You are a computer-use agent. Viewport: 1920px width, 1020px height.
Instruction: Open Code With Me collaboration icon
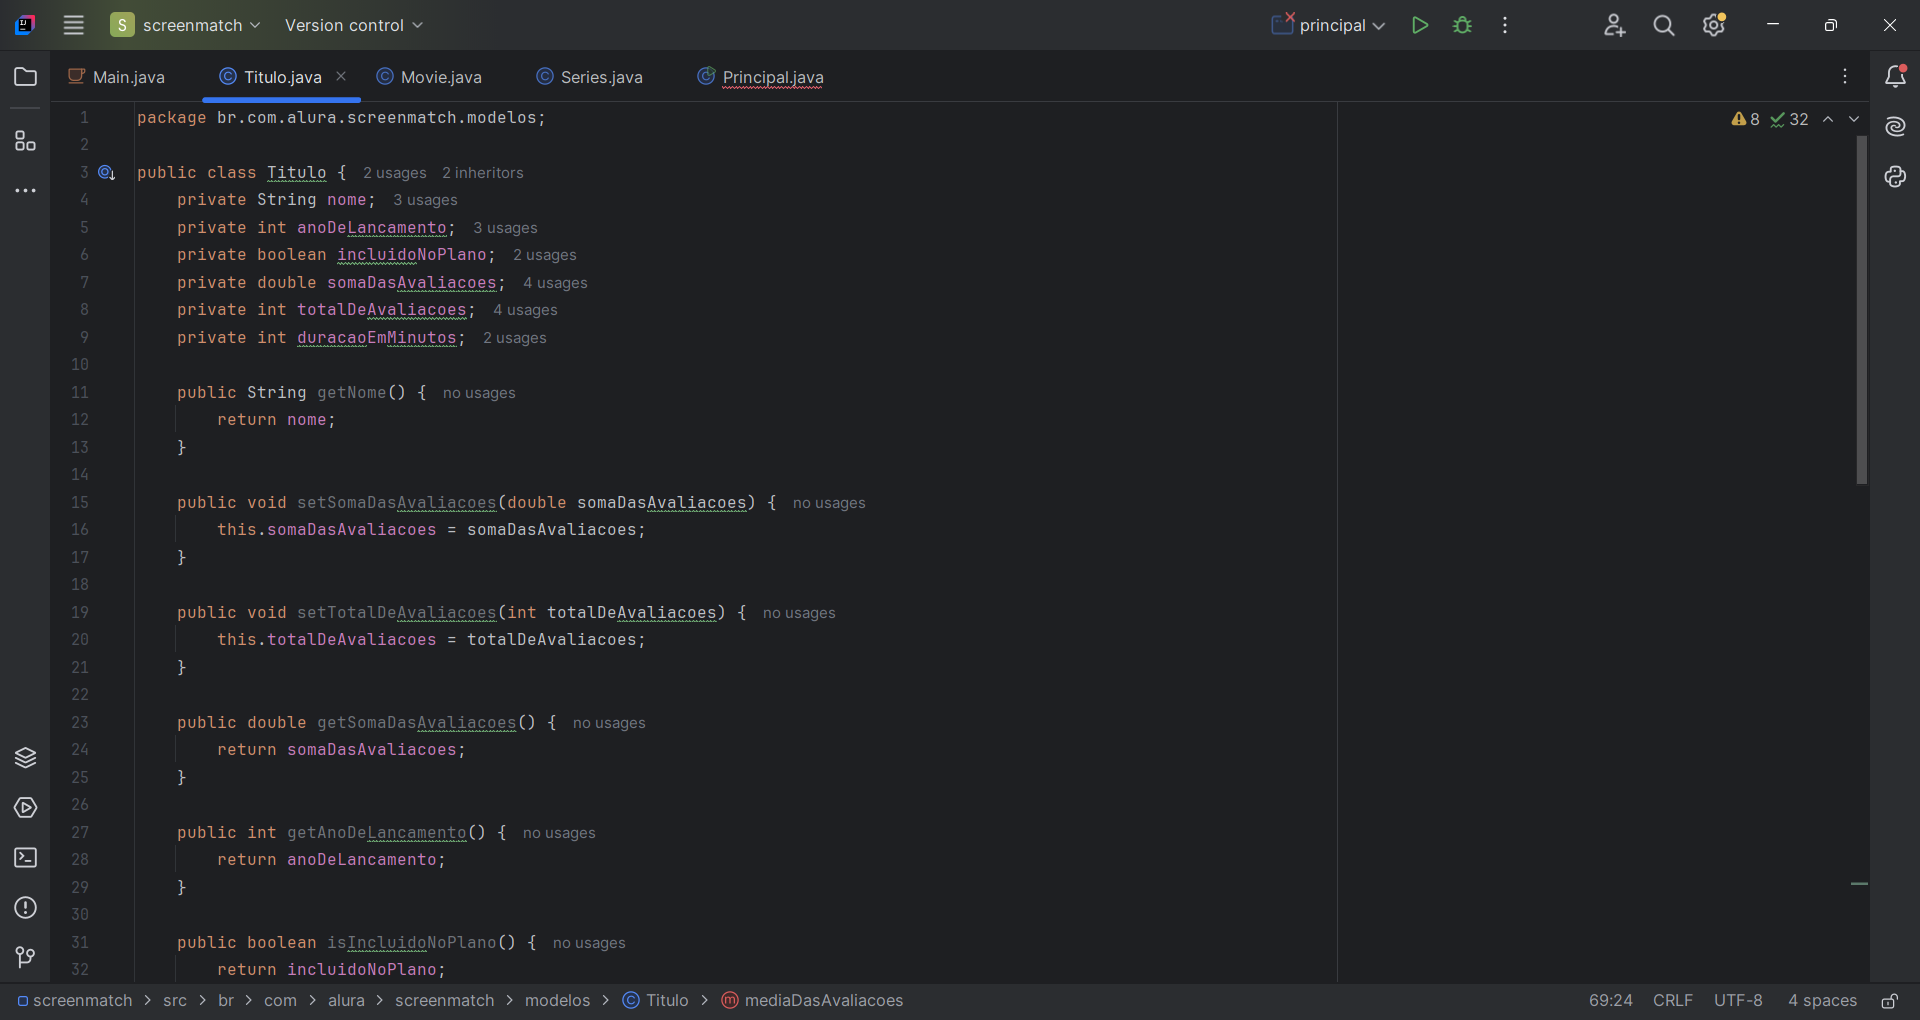coord(1614,25)
